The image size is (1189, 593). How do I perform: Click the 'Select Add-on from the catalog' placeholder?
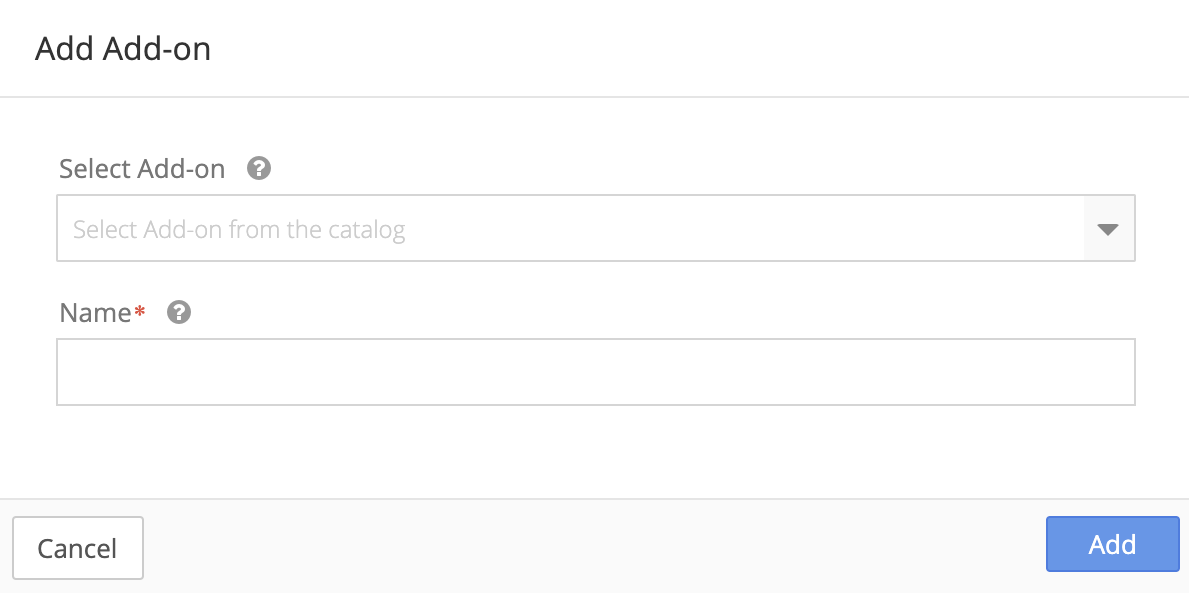tap(239, 230)
